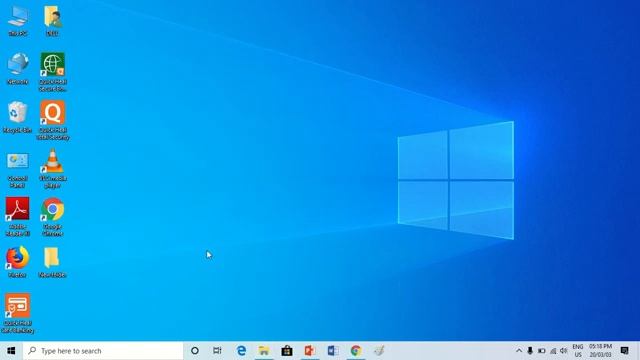Select Quick Heal Secure Browse shortcut
The height and width of the screenshot is (360, 640).
pyautogui.click(x=53, y=72)
